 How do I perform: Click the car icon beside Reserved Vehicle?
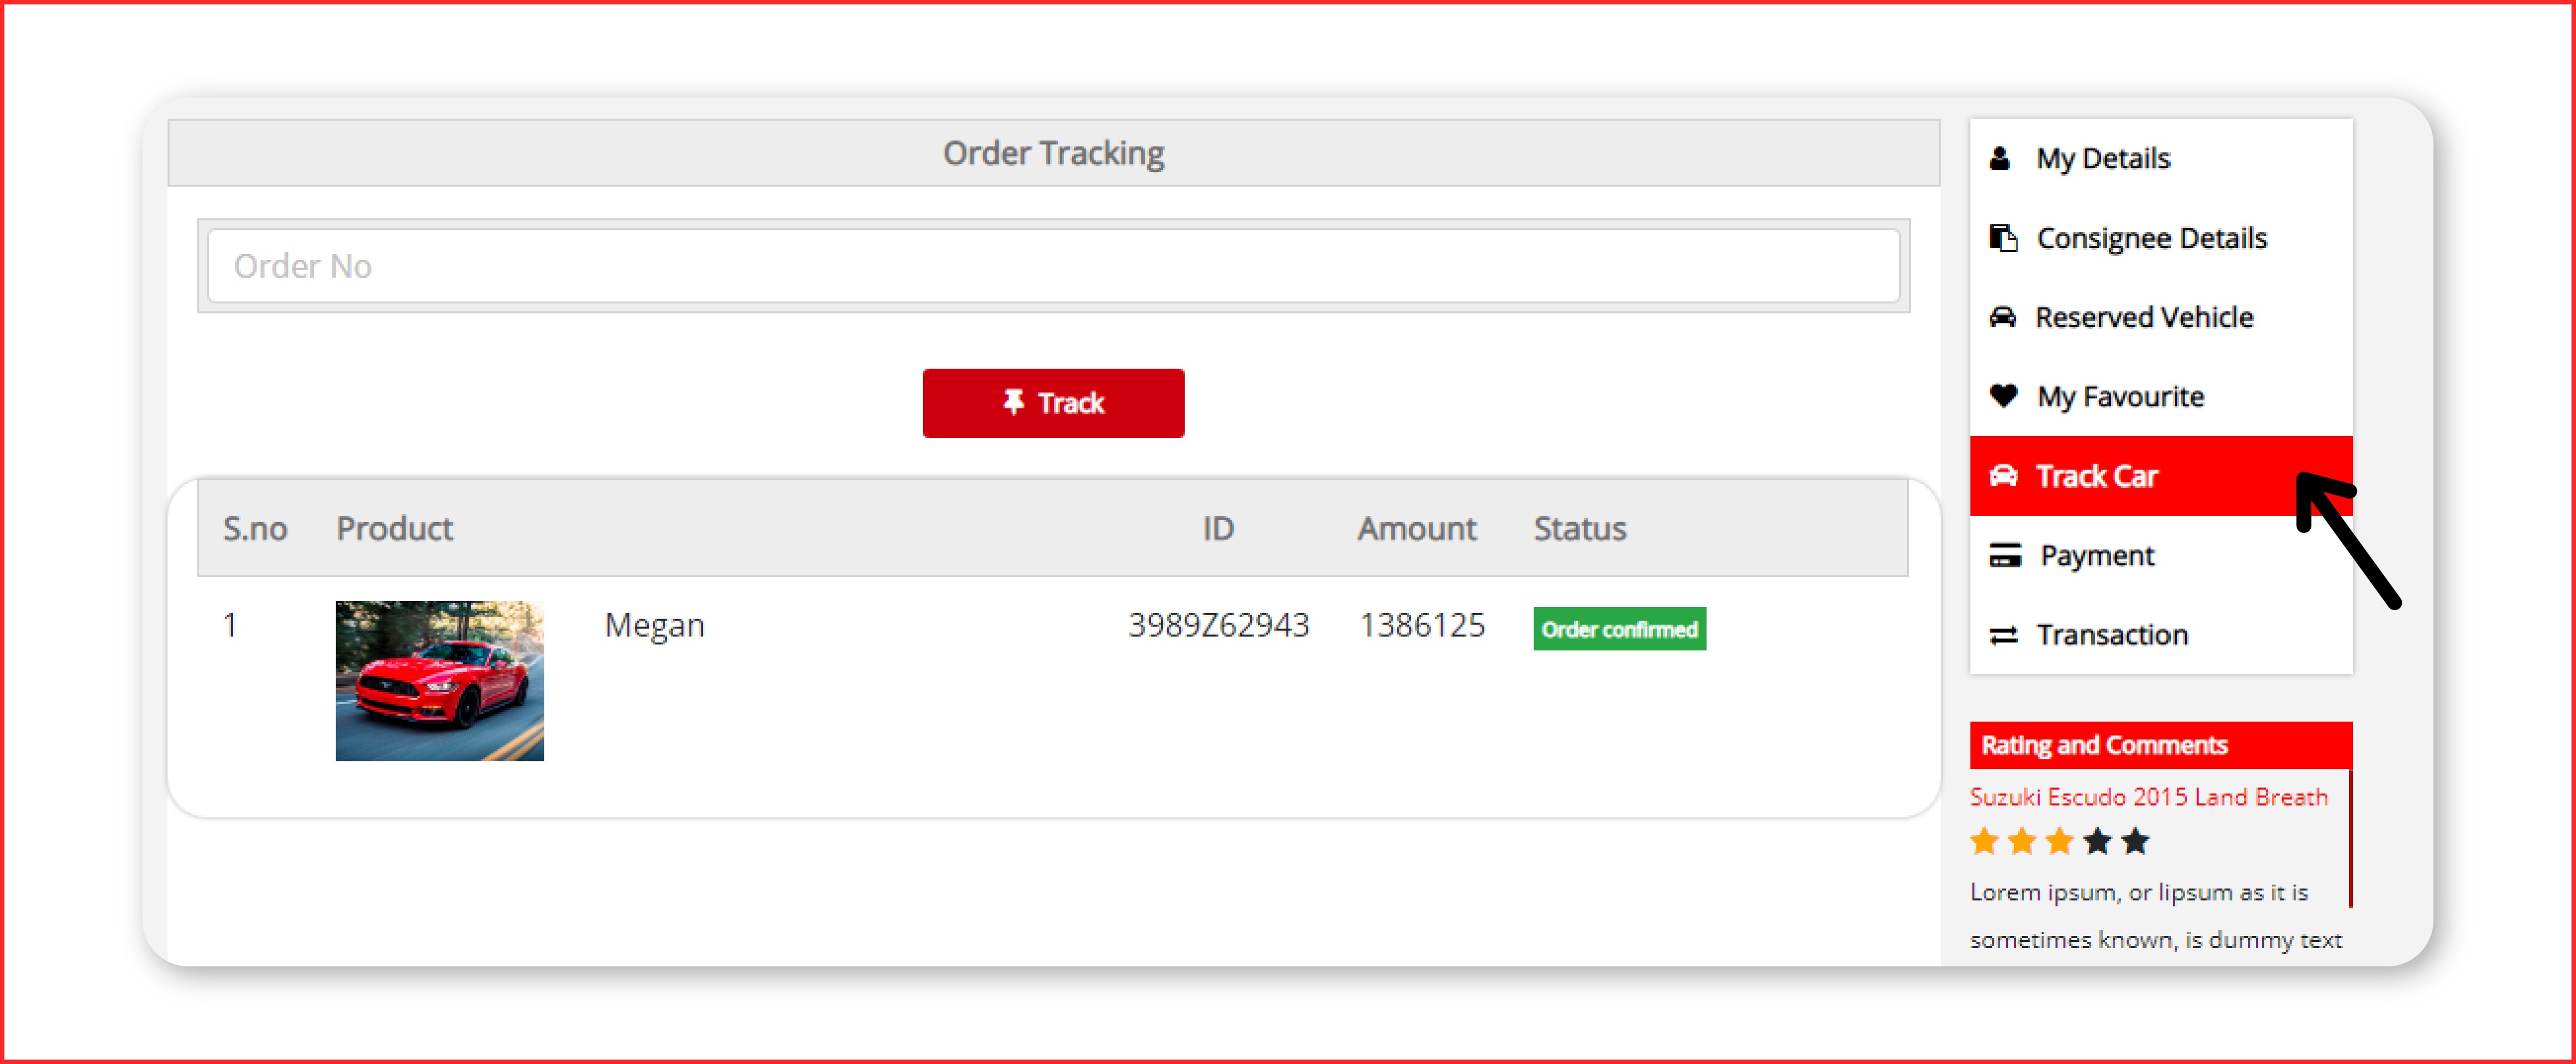click(x=2002, y=317)
